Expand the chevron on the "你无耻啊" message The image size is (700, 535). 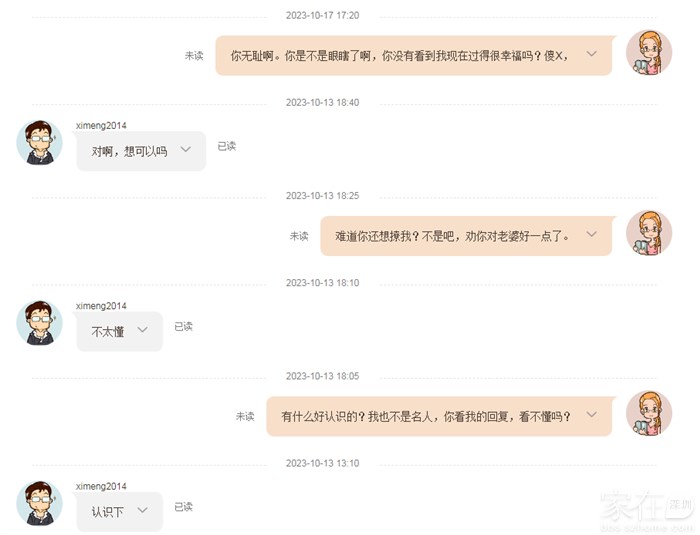pos(592,55)
